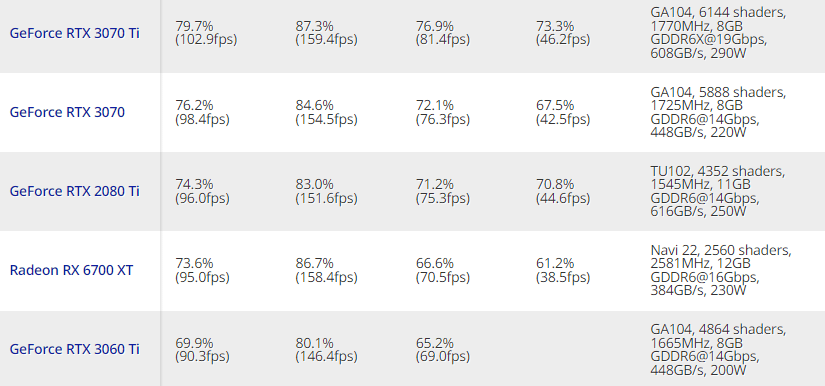Open the GeForce RTX 2080 Ti link
825x386 pixels.
75,191
